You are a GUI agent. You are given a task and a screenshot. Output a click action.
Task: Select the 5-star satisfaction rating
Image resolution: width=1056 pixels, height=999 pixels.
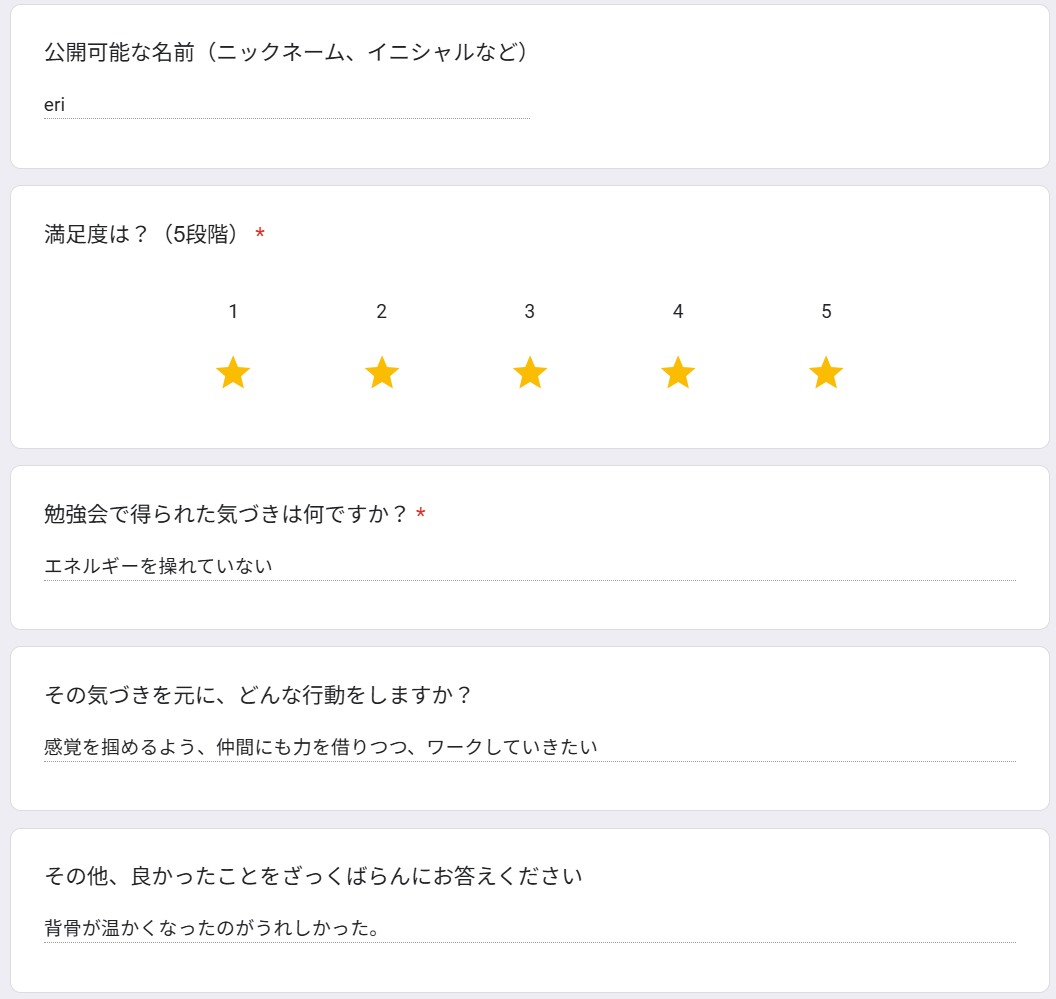(x=826, y=373)
